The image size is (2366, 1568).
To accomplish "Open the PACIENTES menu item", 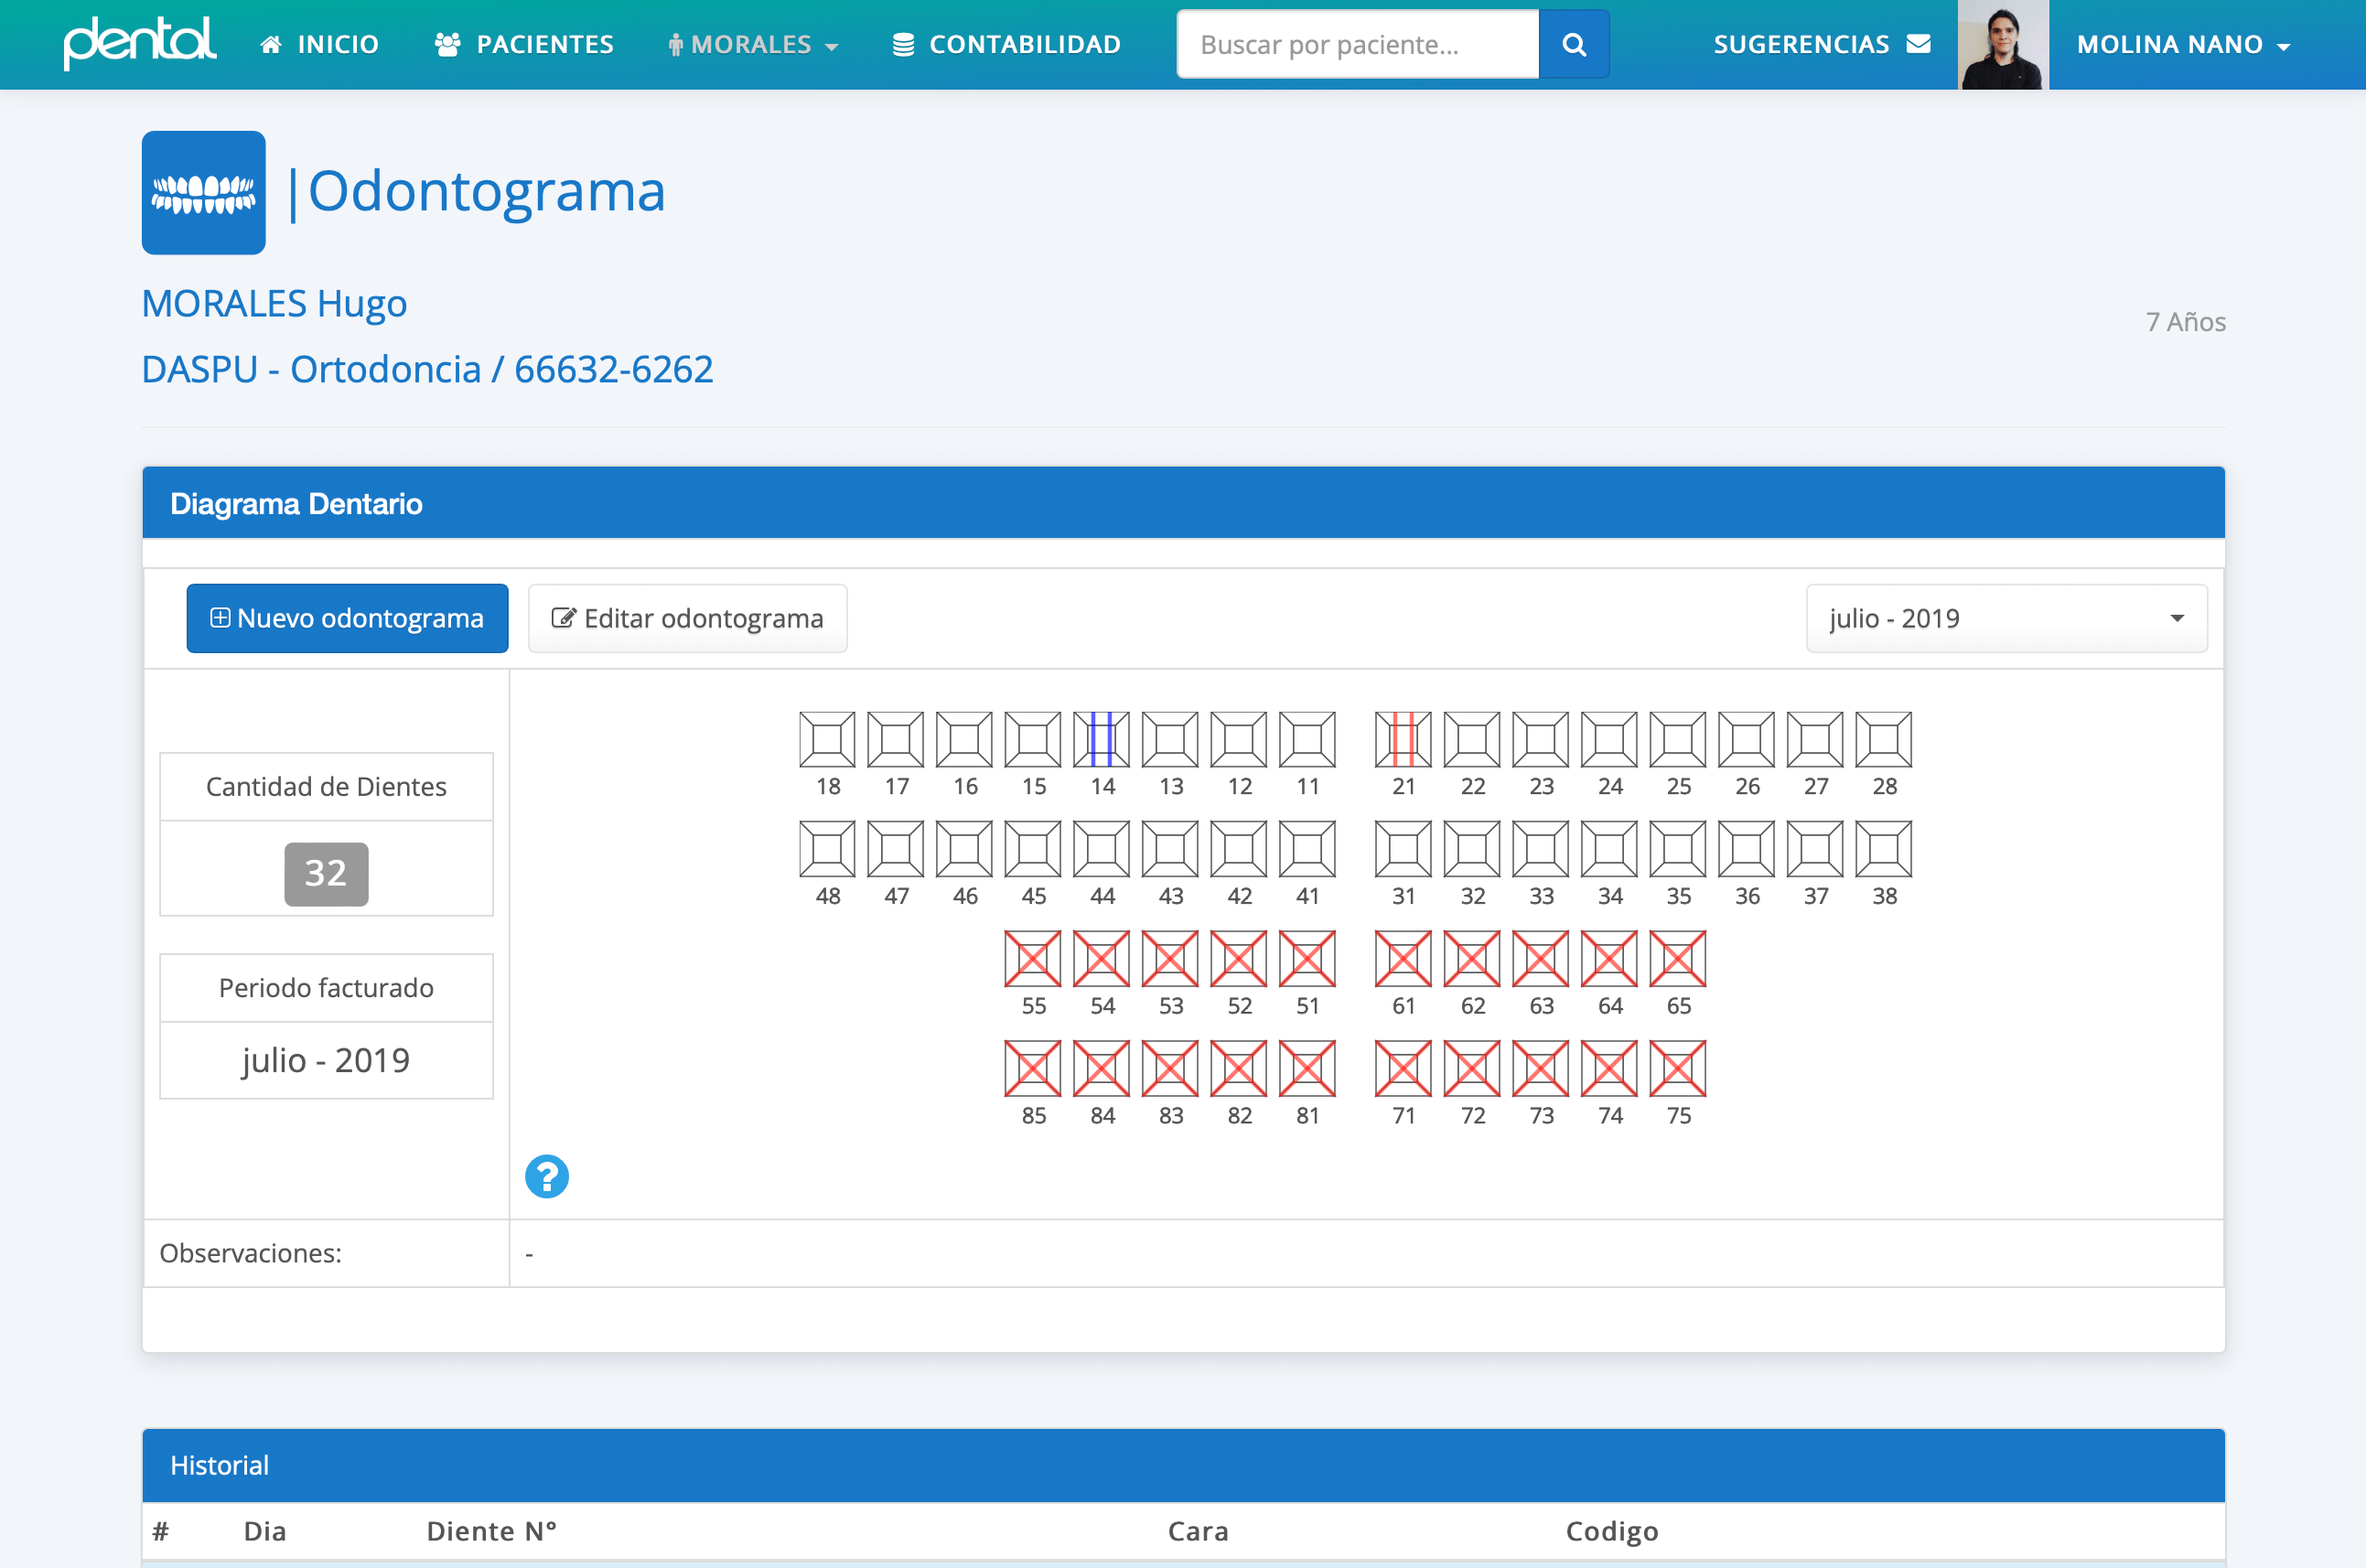I will [x=524, y=44].
